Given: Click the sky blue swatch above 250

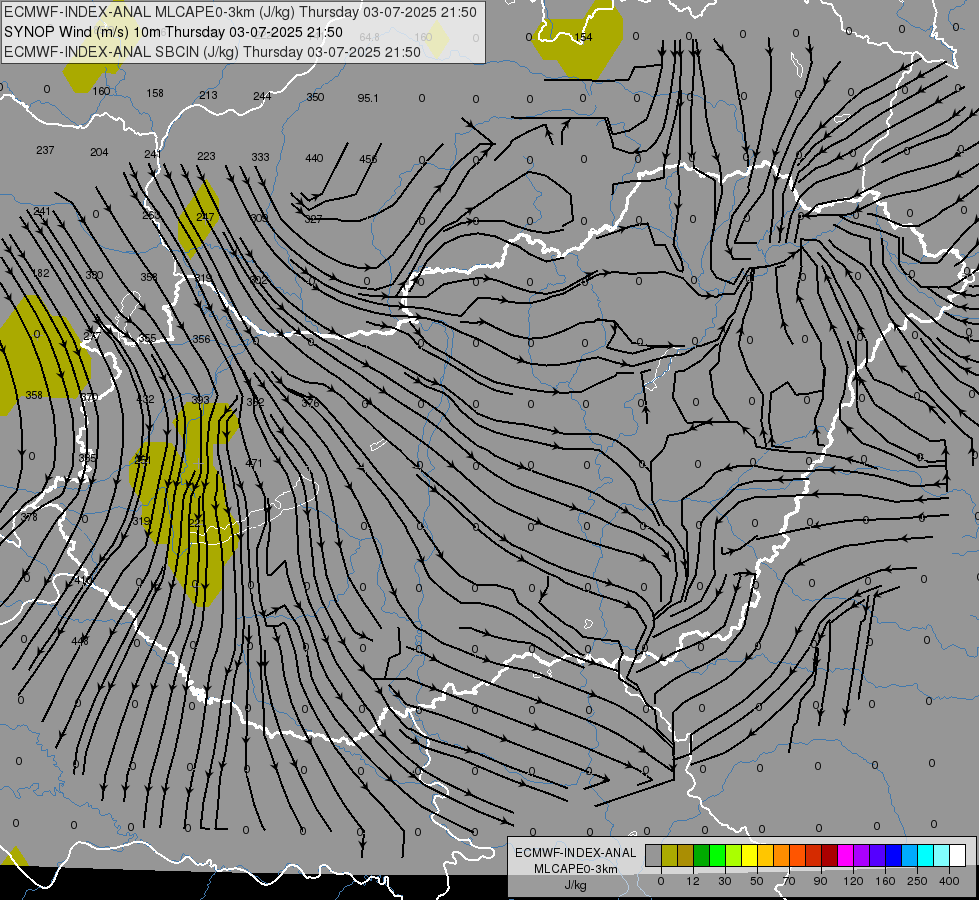Looking at the screenshot, I should (x=910, y=855).
